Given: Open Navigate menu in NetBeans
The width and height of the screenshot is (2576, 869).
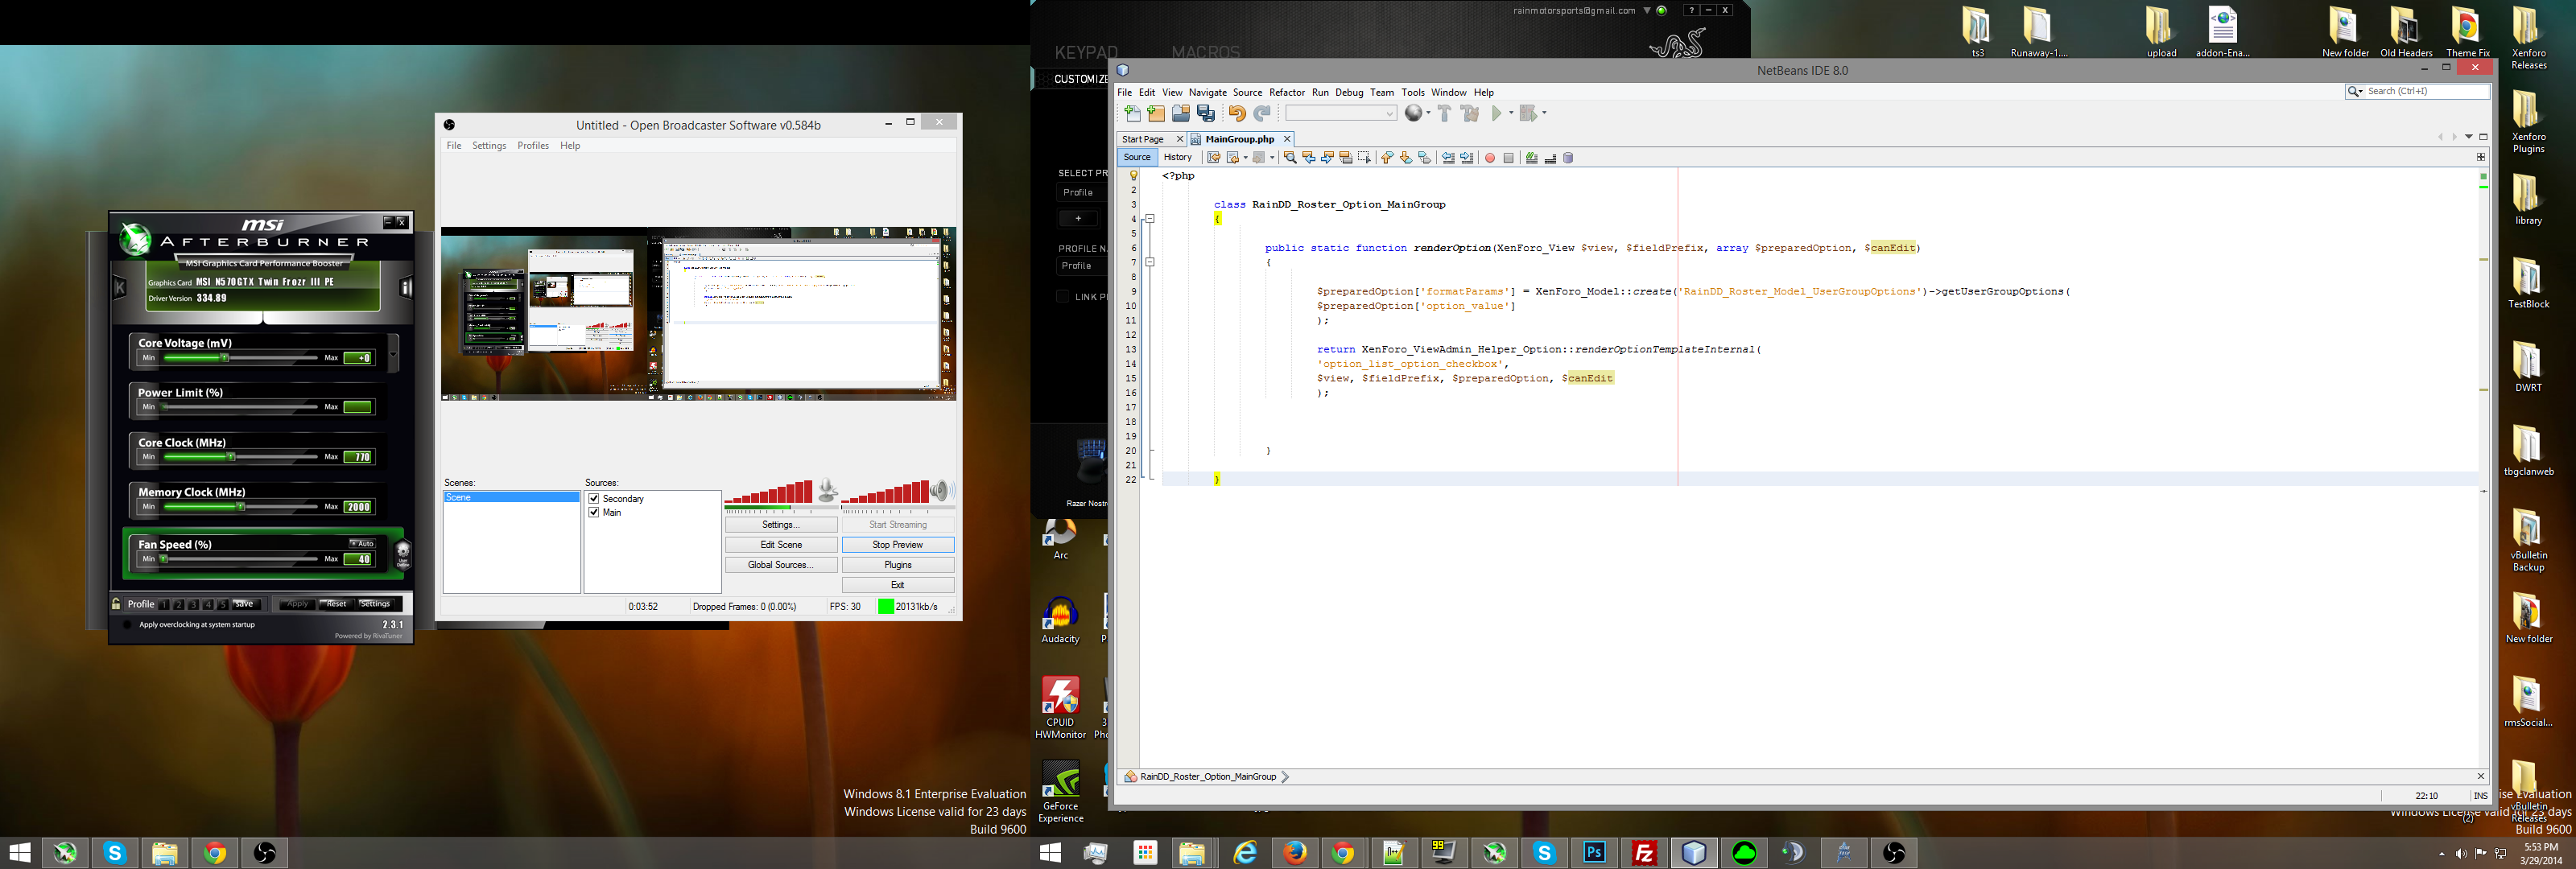Looking at the screenshot, I should [x=1207, y=92].
